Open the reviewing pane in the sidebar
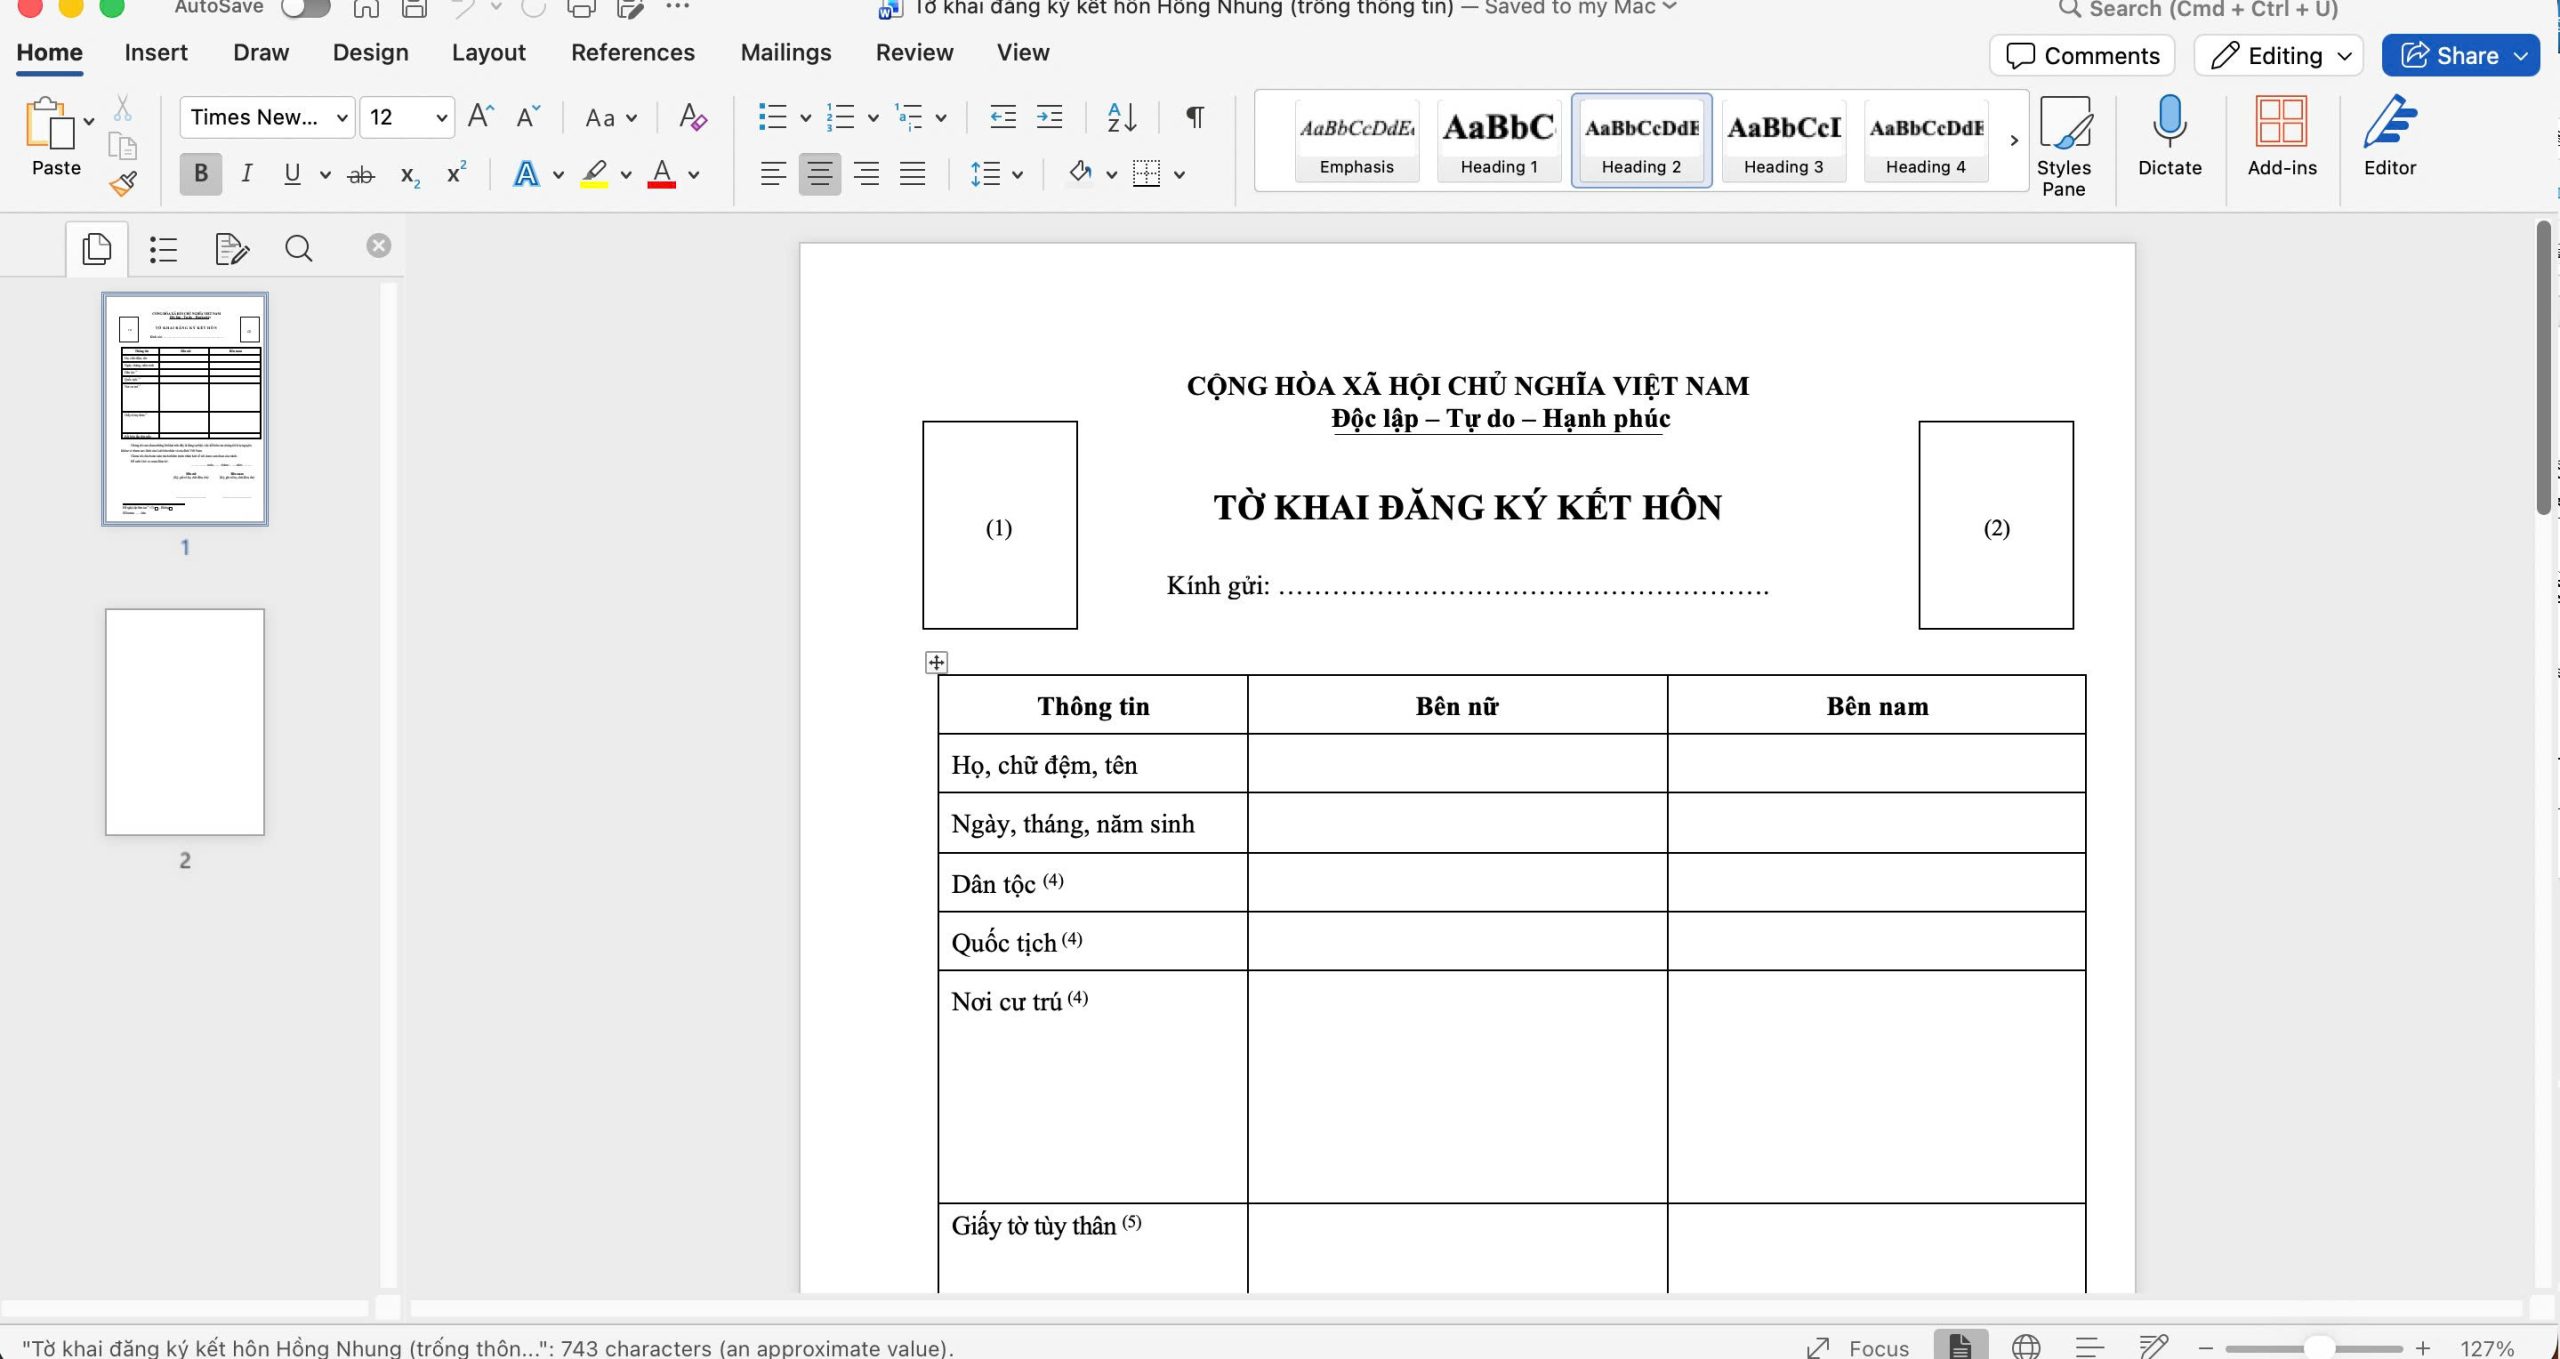Viewport: 2560px width, 1359px height. [231, 248]
